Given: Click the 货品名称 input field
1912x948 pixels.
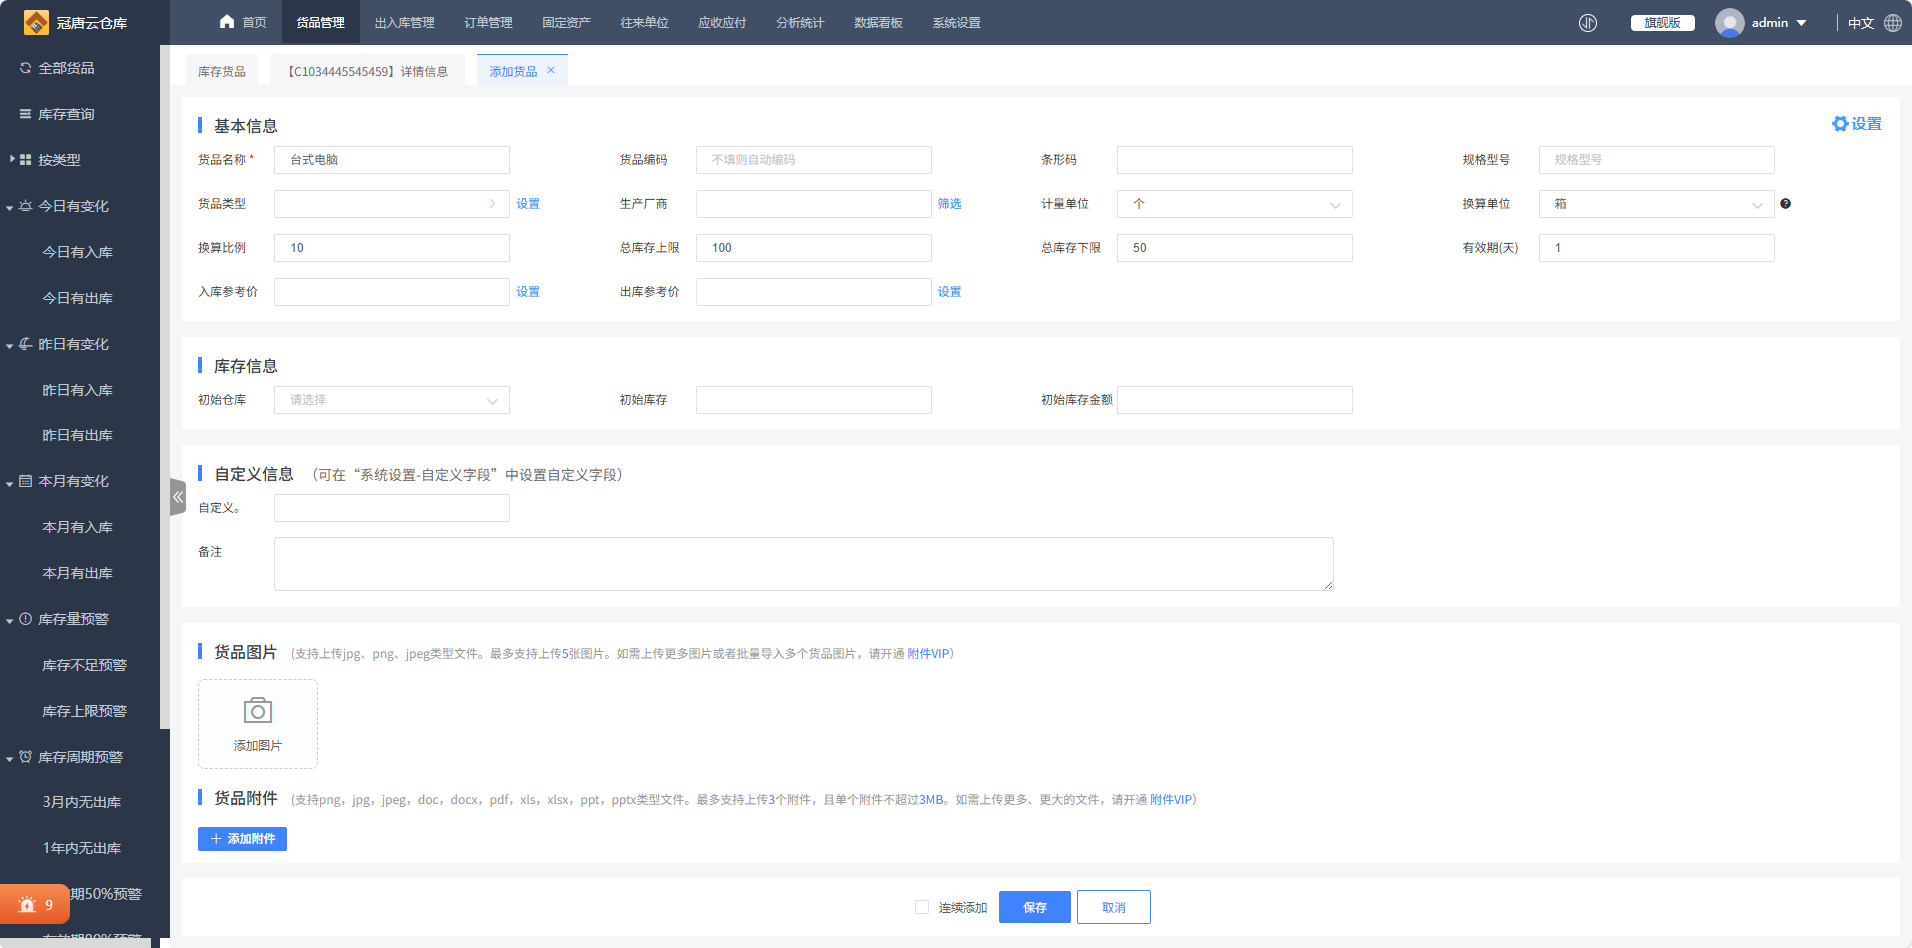Looking at the screenshot, I should pyautogui.click(x=392, y=160).
